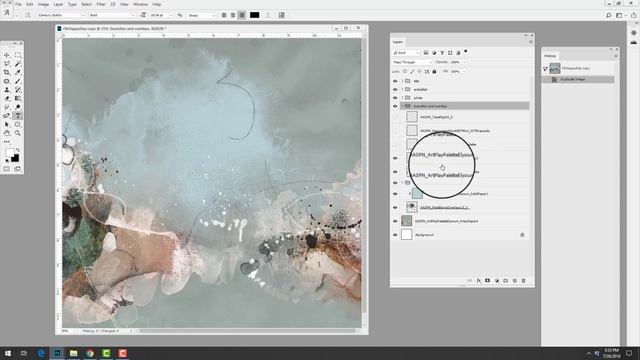The image size is (640, 360).
Task: Collapse the transfers and overlays group
Action: (x=402, y=106)
